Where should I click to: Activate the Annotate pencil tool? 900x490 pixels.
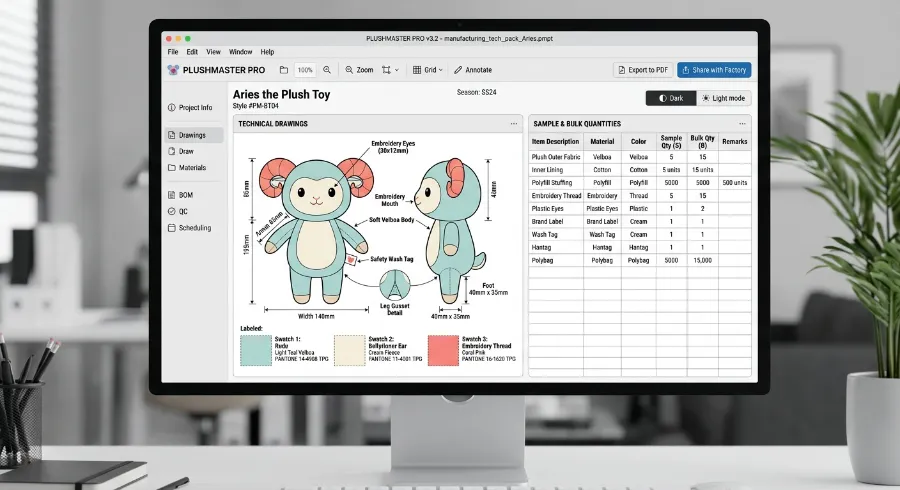click(473, 70)
